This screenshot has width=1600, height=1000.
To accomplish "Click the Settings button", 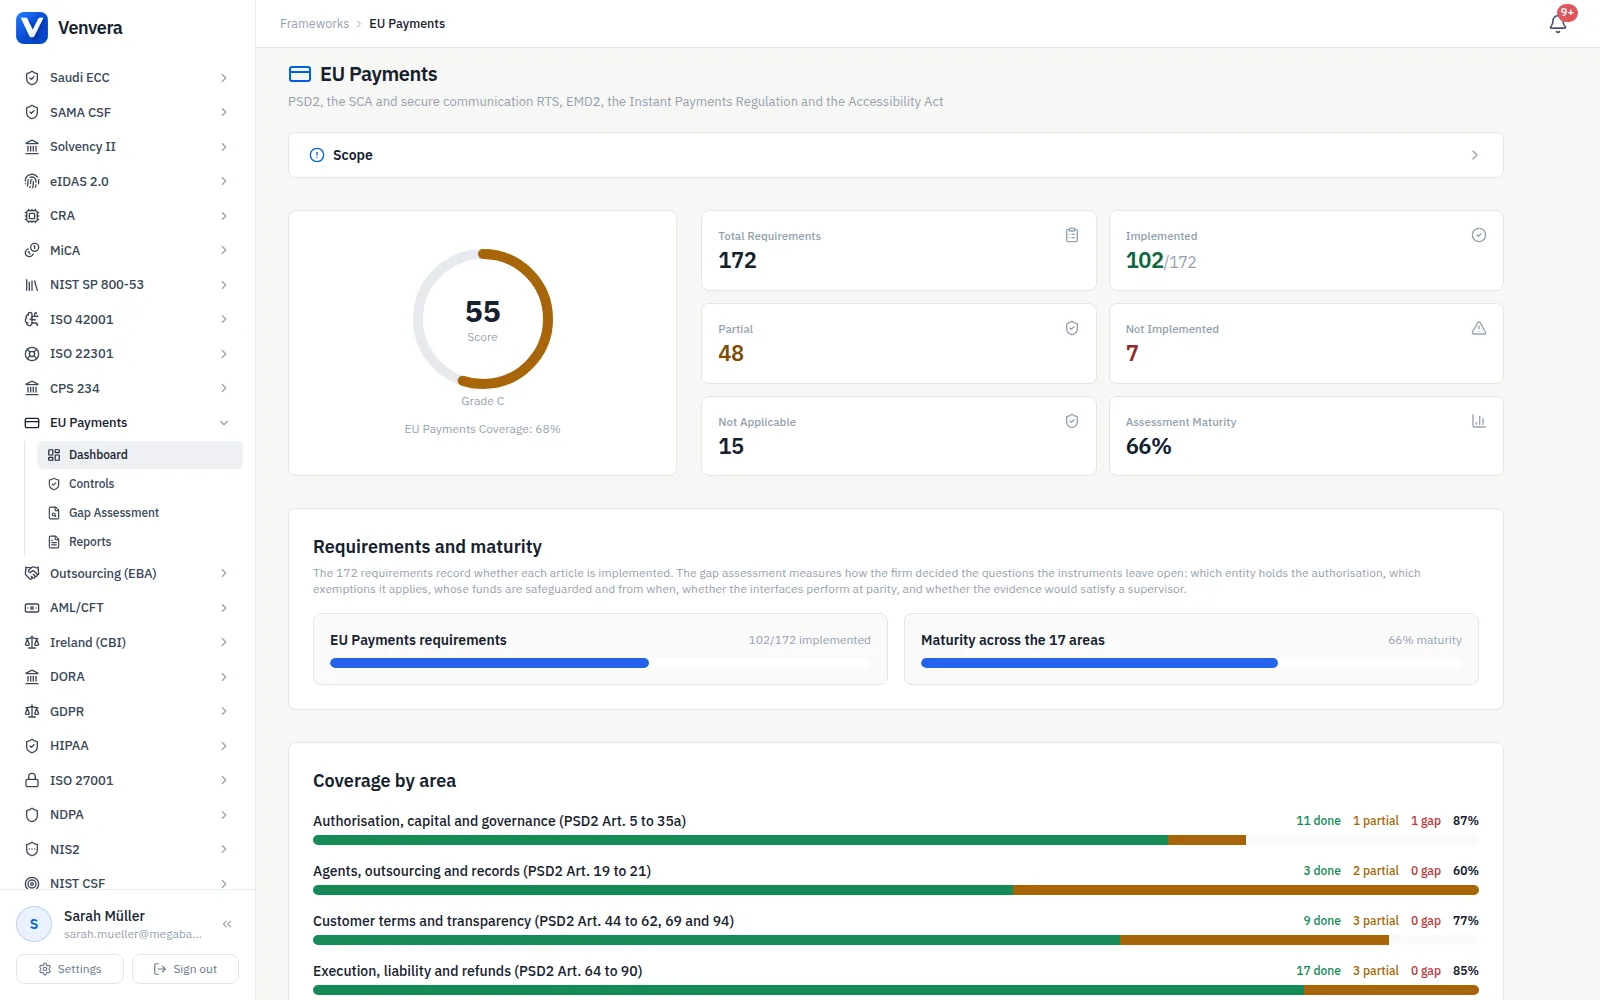I will (x=70, y=969).
